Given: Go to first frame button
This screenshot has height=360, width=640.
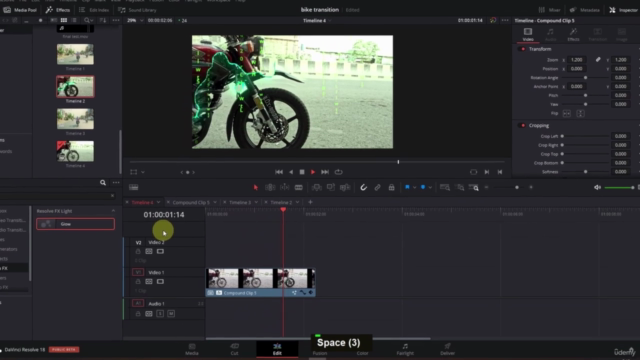Looking at the screenshot, I should 279,172.
